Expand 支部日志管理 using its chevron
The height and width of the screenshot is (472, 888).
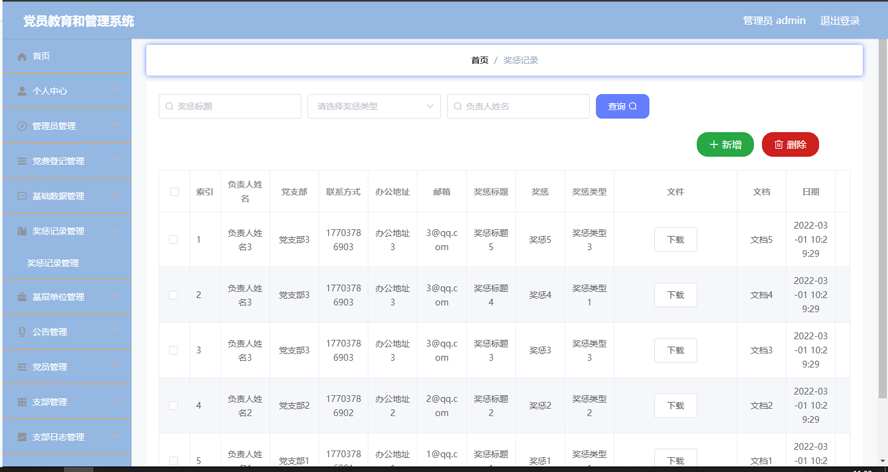[x=116, y=437]
